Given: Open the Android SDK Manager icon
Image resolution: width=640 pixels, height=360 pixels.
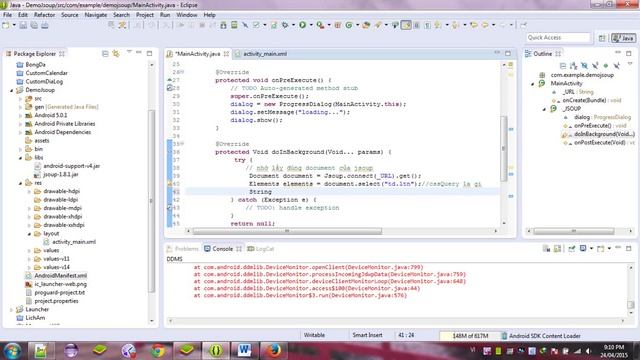Looking at the screenshot, I should pyautogui.click(x=223, y=25).
